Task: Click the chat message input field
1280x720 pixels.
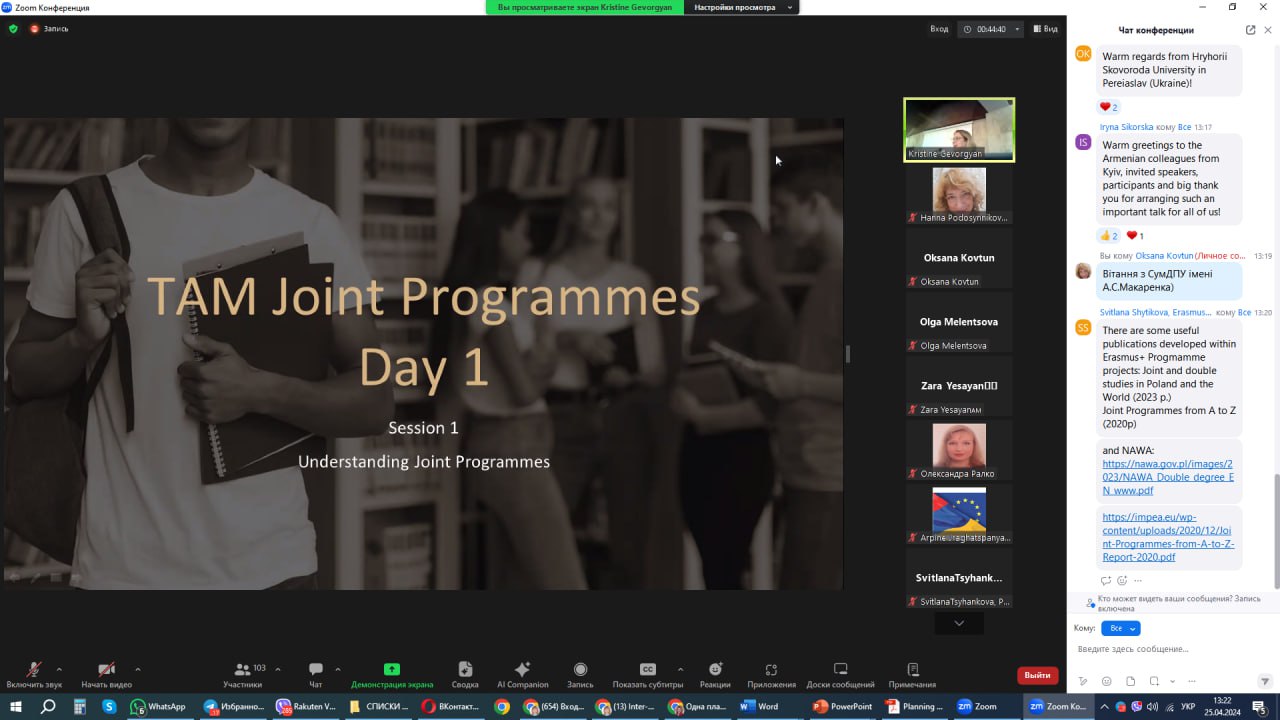Action: [1170, 650]
